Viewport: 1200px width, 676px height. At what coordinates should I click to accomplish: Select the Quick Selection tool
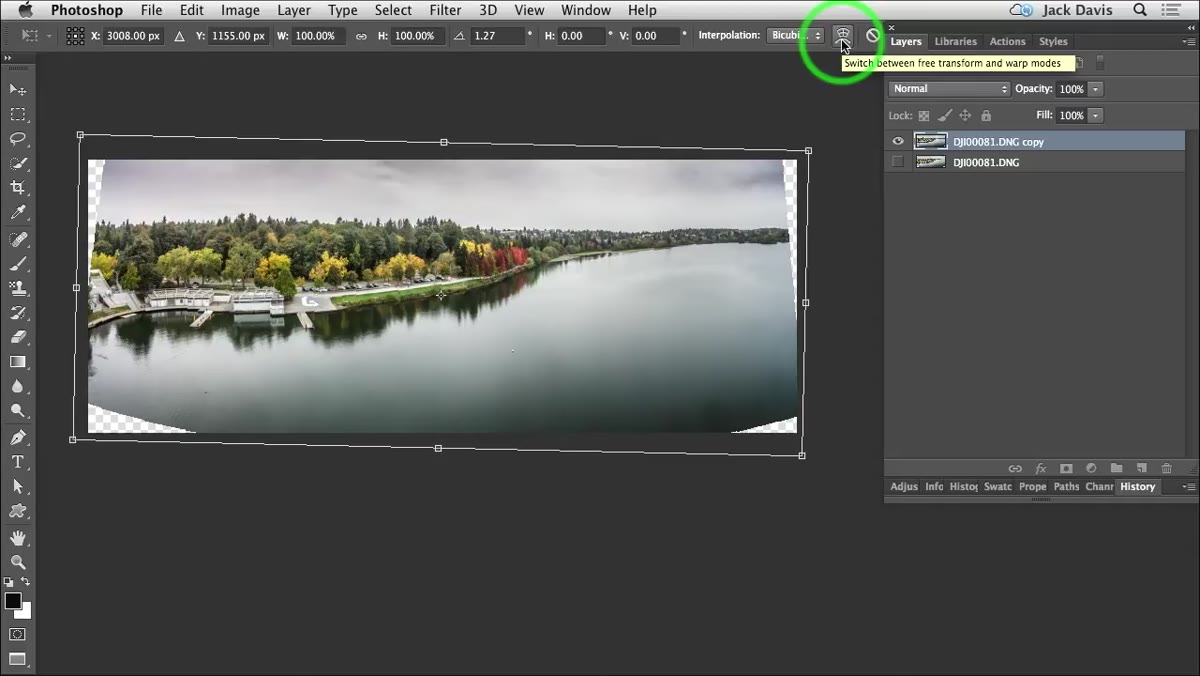[18, 163]
